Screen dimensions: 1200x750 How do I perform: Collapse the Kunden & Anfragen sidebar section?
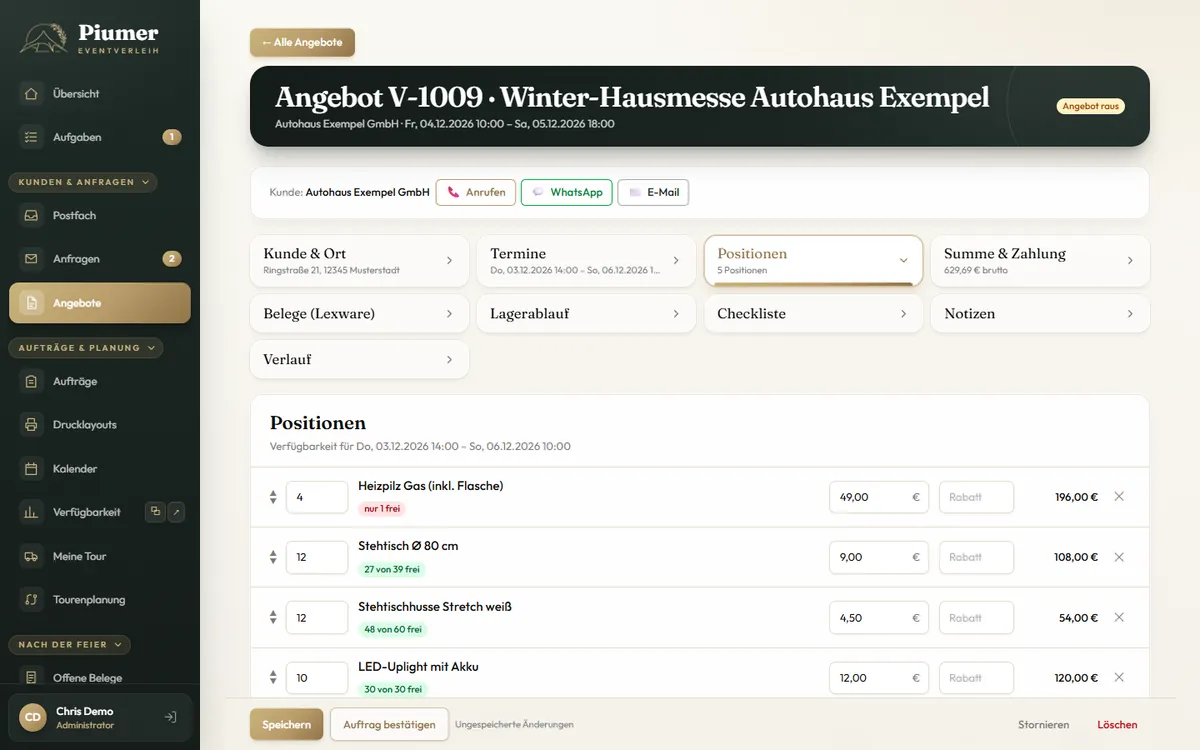[83, 182]
